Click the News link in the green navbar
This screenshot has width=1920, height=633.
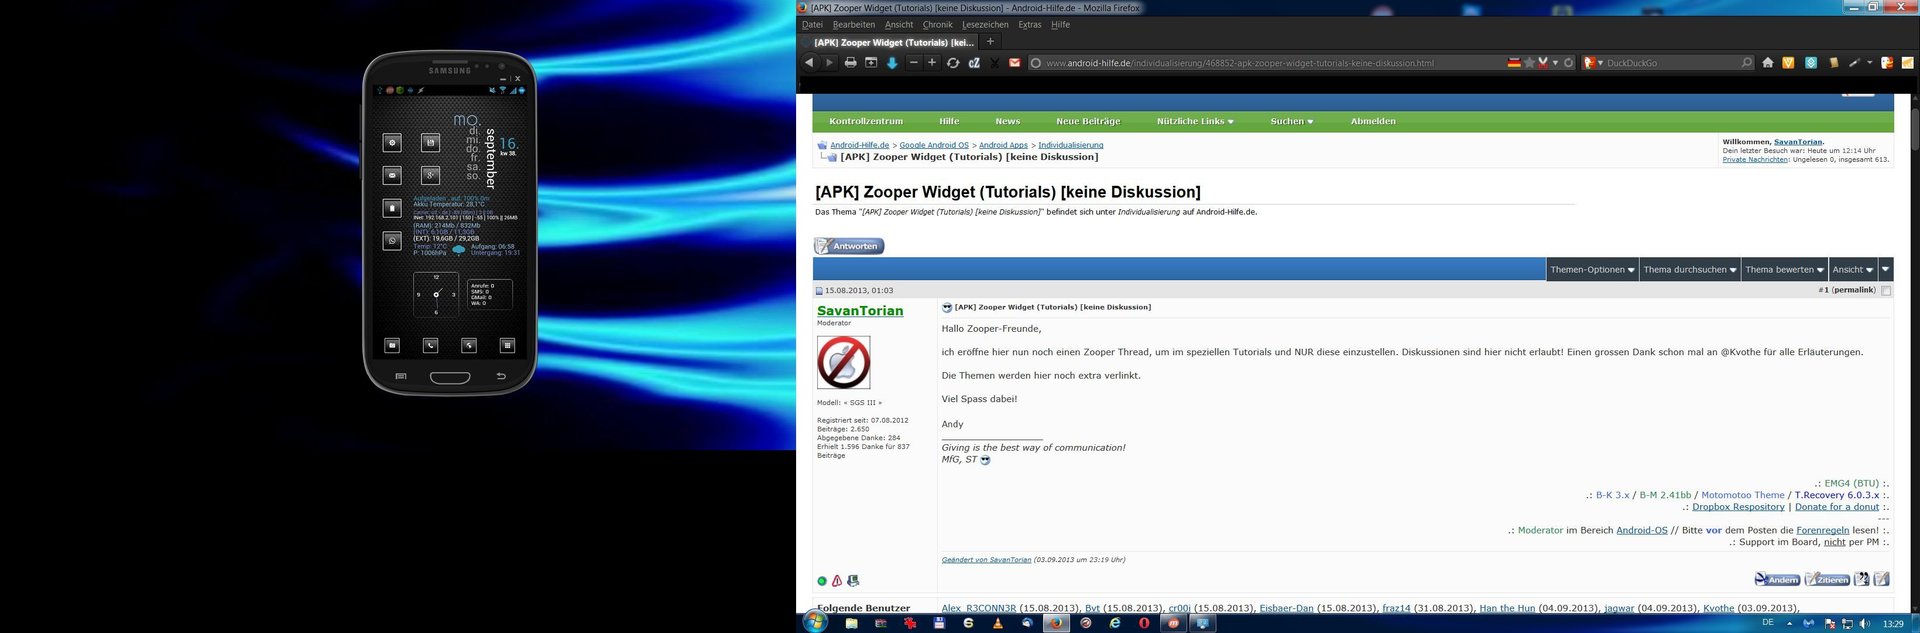click(1008, 121)
